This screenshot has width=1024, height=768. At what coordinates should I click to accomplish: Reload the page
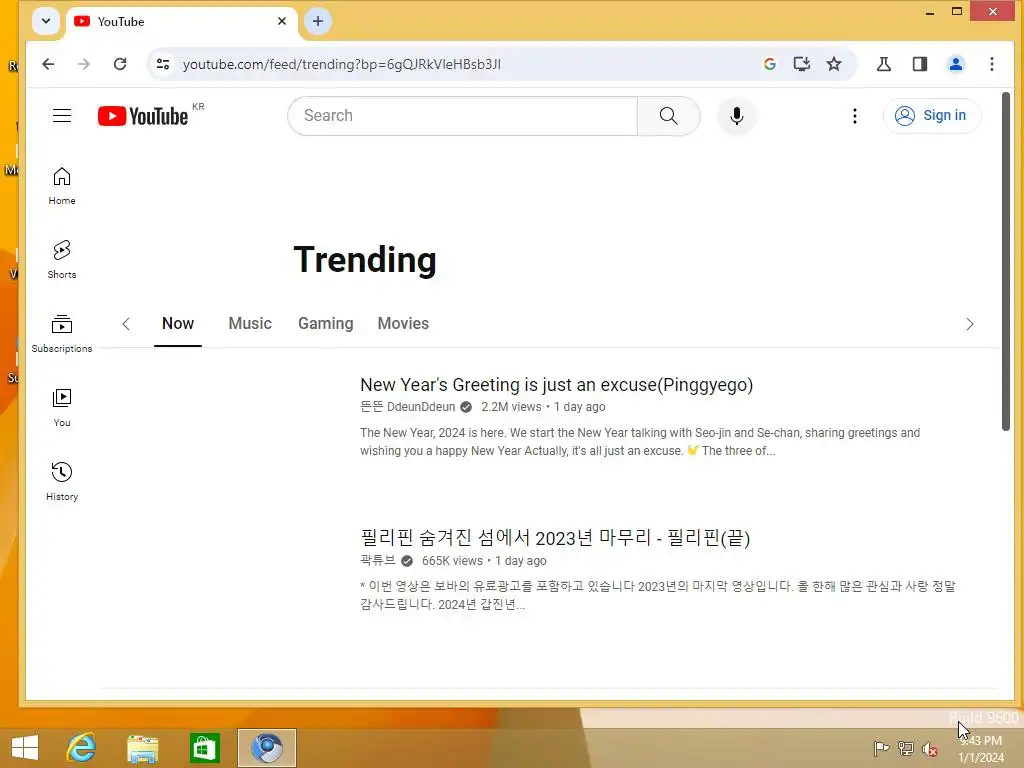120,64
